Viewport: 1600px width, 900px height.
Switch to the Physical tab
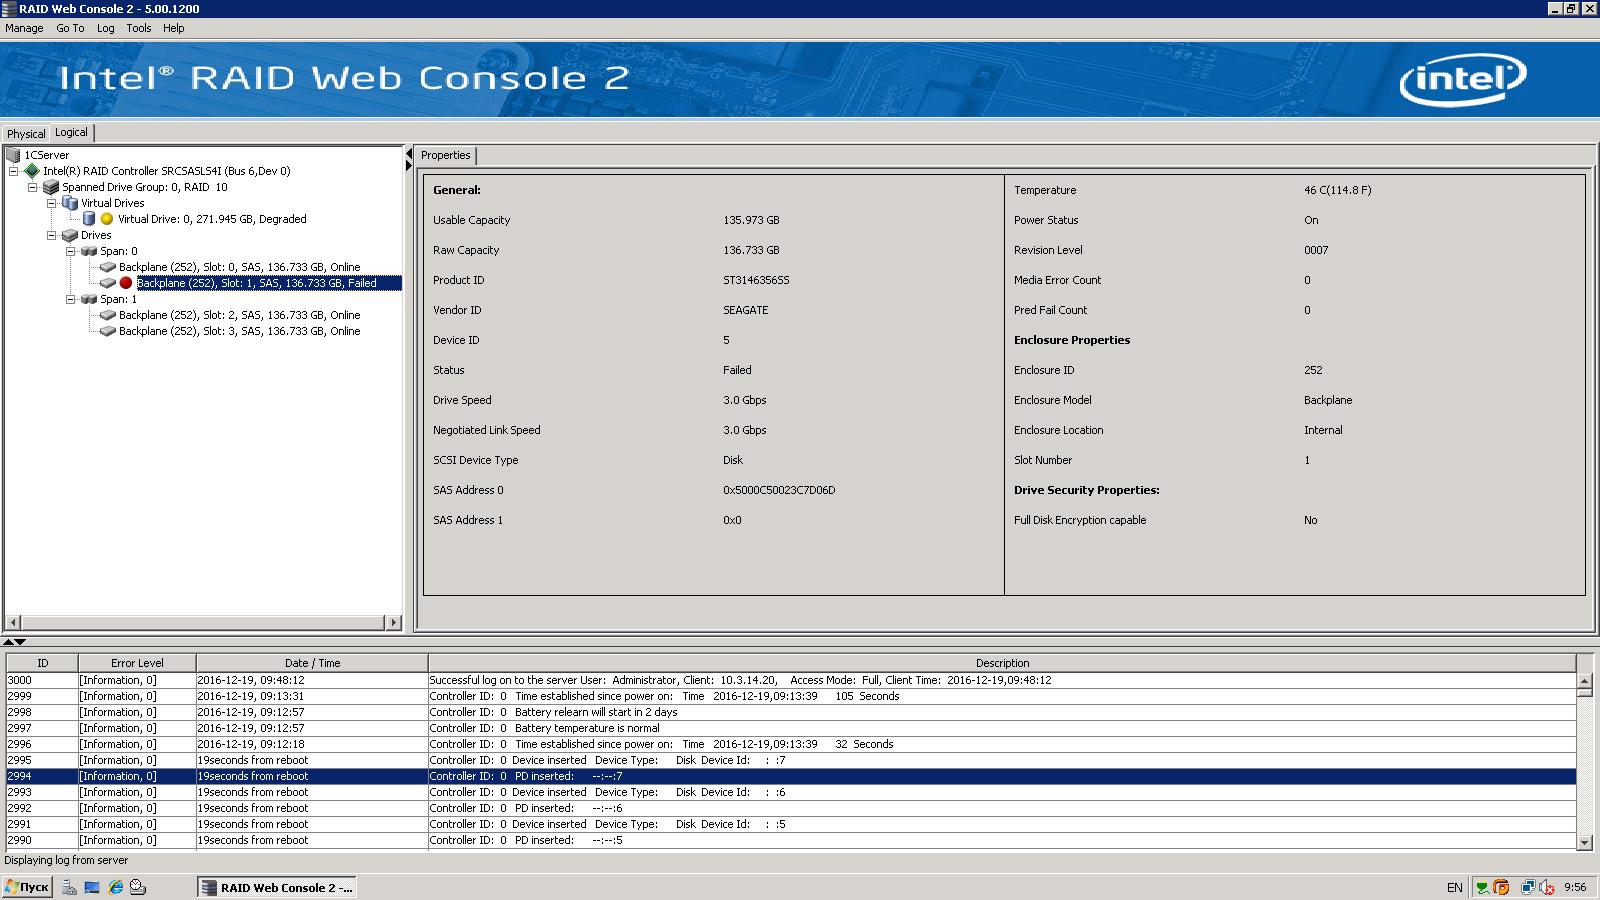[26, 134]
